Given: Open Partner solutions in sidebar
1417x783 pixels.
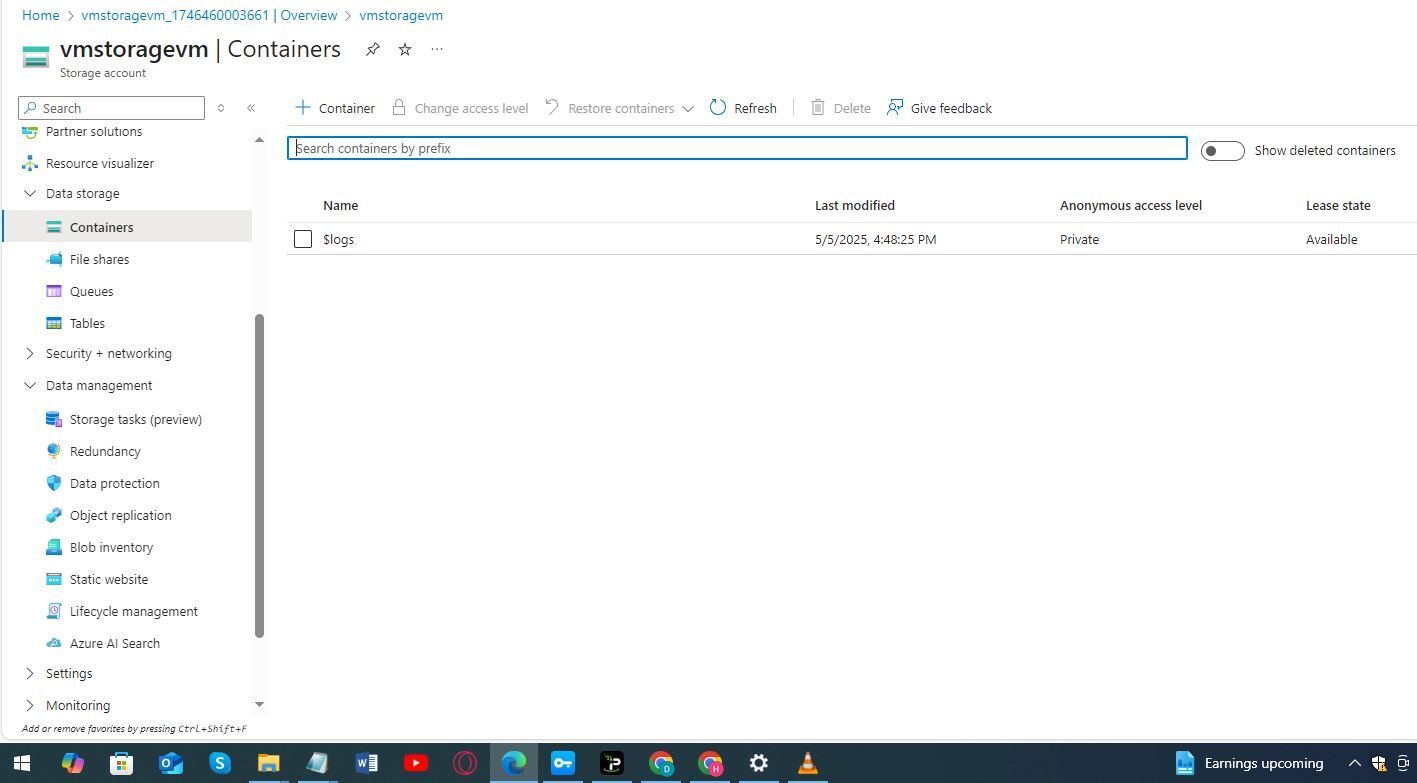Looking at the screenshot, I should [94, 132].
